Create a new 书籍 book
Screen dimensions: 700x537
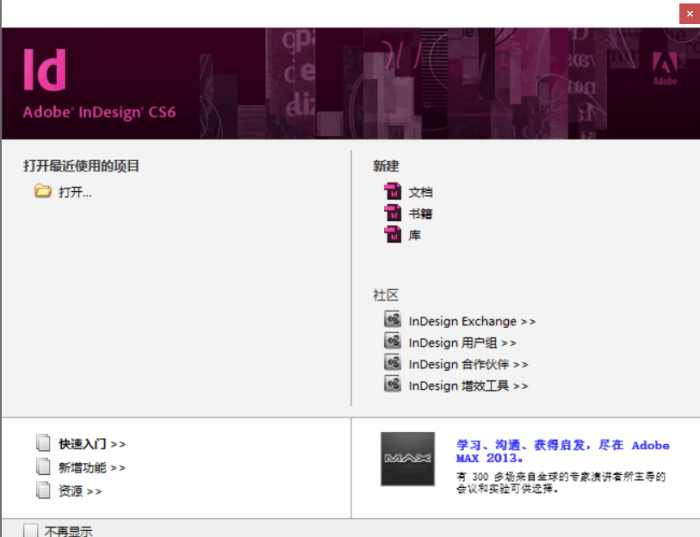coord(420,214)
